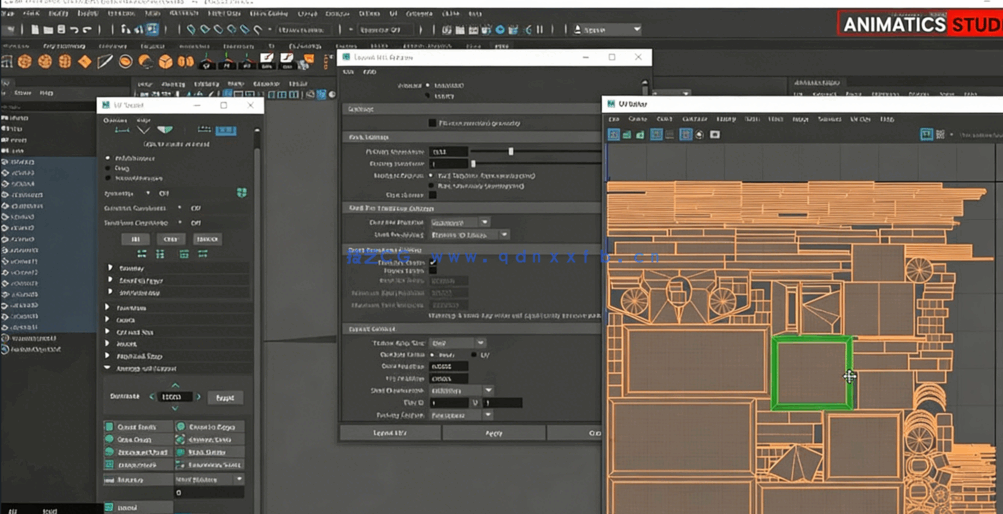Click the Undo arrow icon in top toolbar
The height and width of the screenshot is (514, 1003).
click(76, 30)
